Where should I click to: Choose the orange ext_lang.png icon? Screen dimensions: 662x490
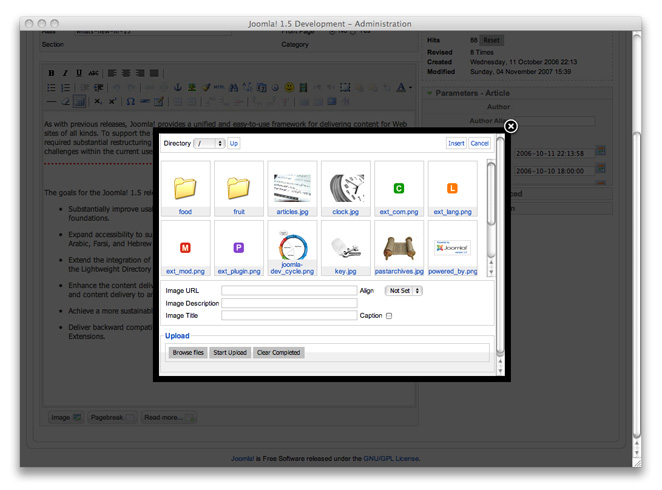point(452,187)
